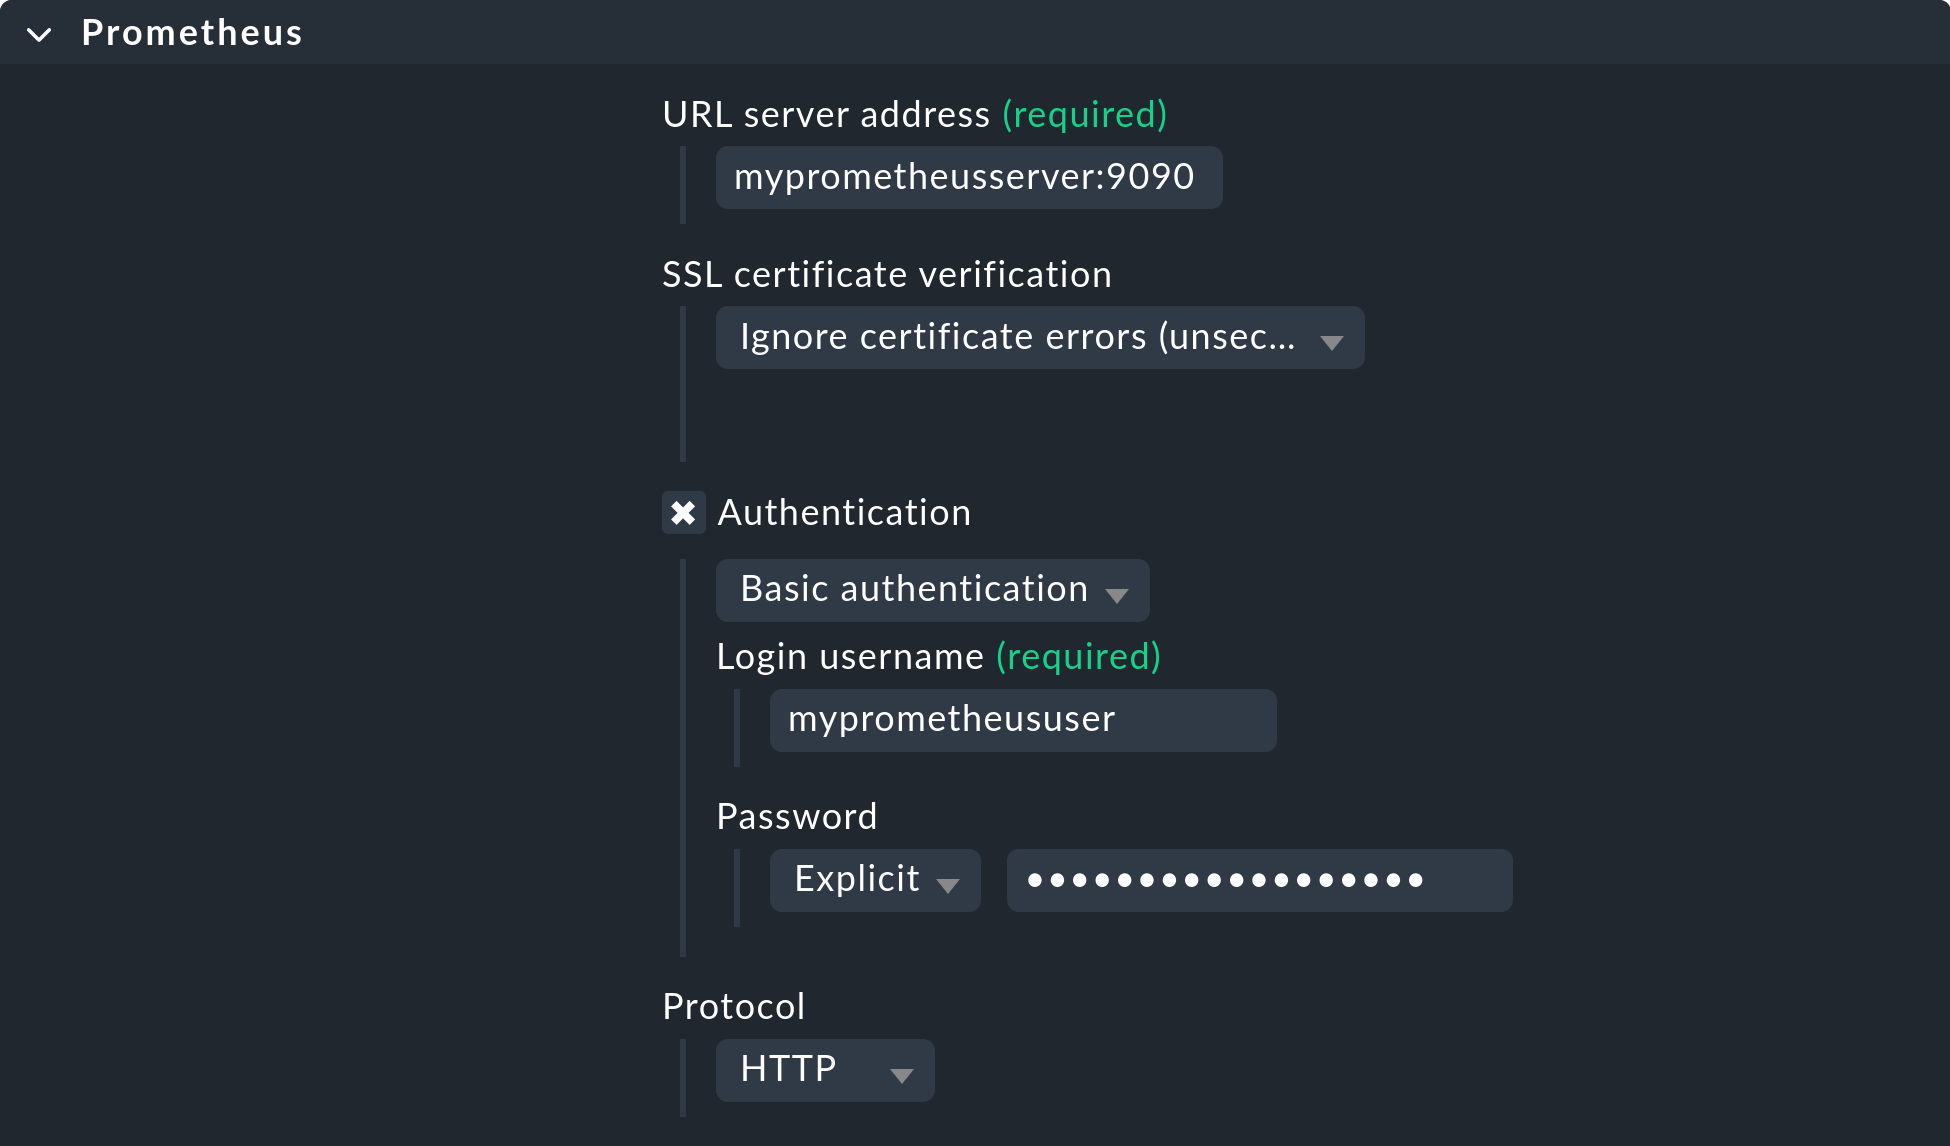Image resolution: width=1950 pixels, height=1146 pixels.
Task: Open the Basic authentication method dropdown
Action: (x=932, y=590)
